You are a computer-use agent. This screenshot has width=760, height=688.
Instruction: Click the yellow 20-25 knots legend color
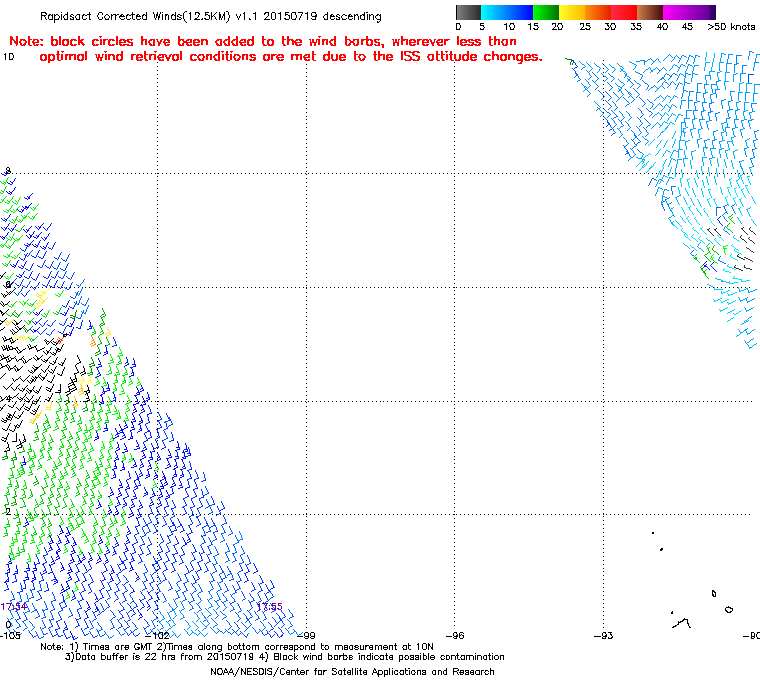point(572,13)
